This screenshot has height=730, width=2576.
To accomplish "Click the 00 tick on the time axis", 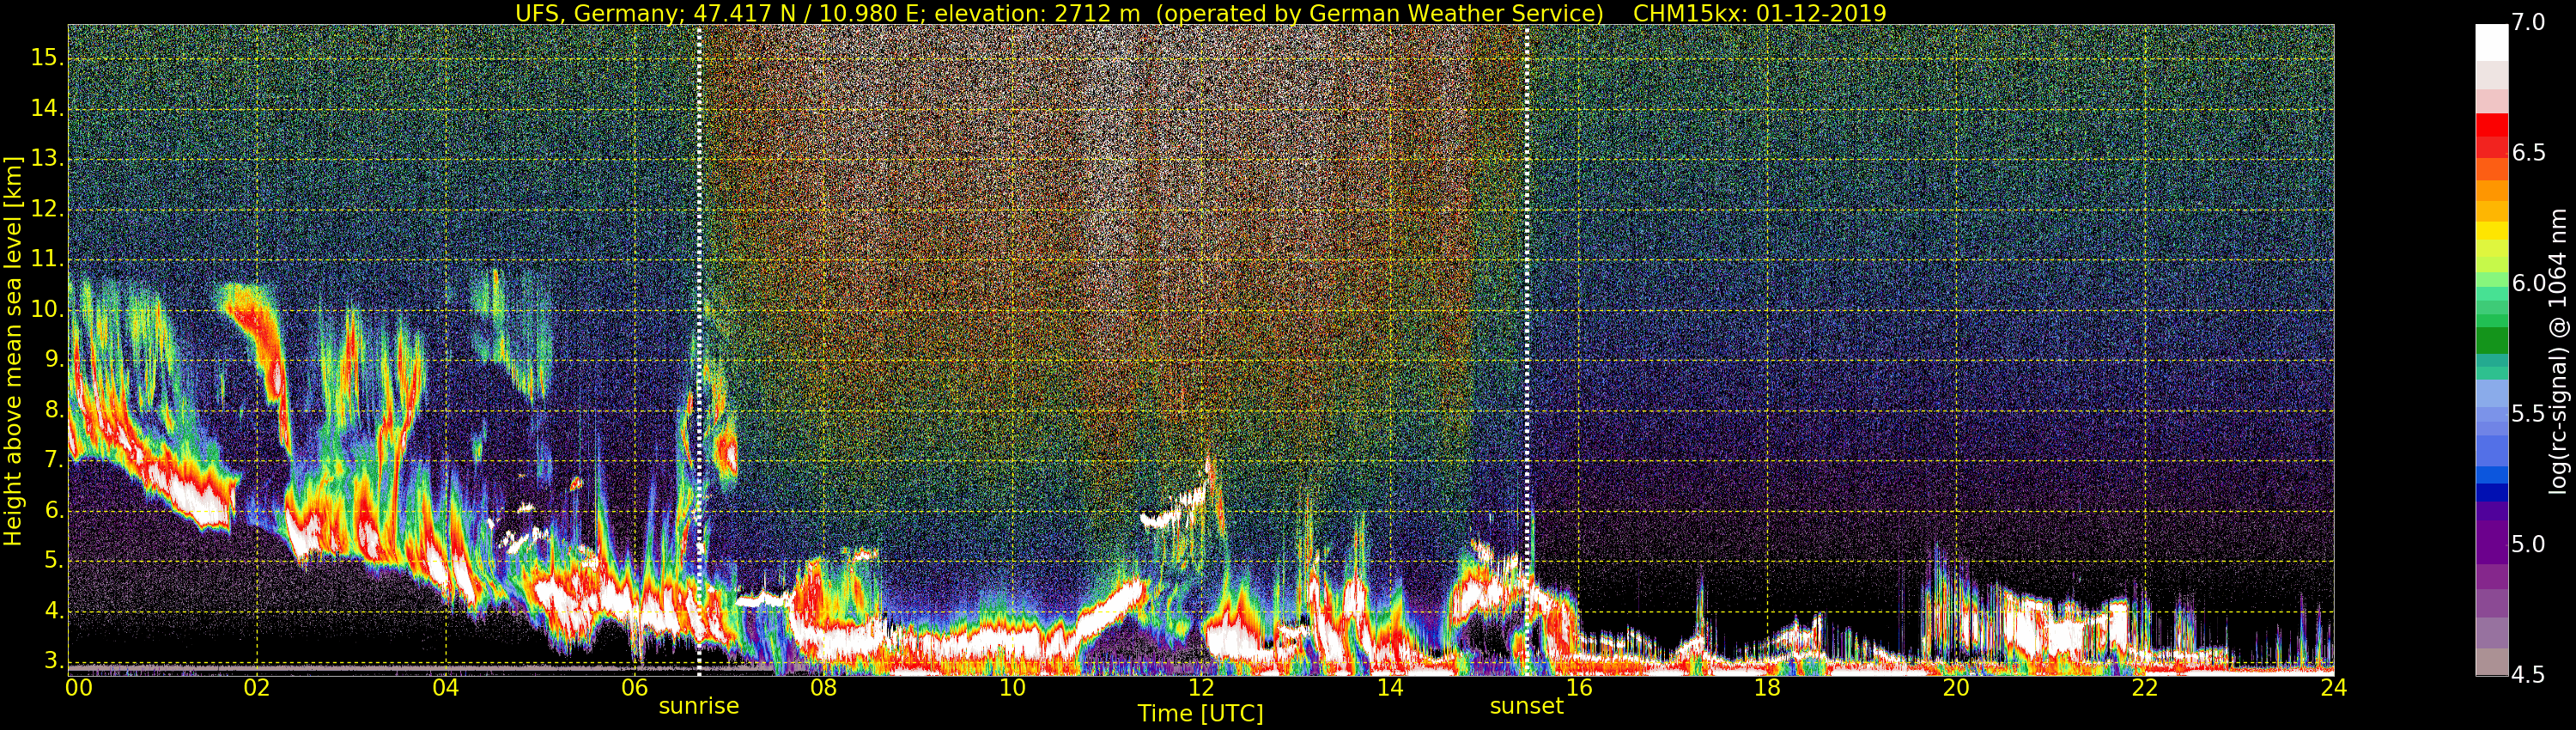I will click(78, 688).
